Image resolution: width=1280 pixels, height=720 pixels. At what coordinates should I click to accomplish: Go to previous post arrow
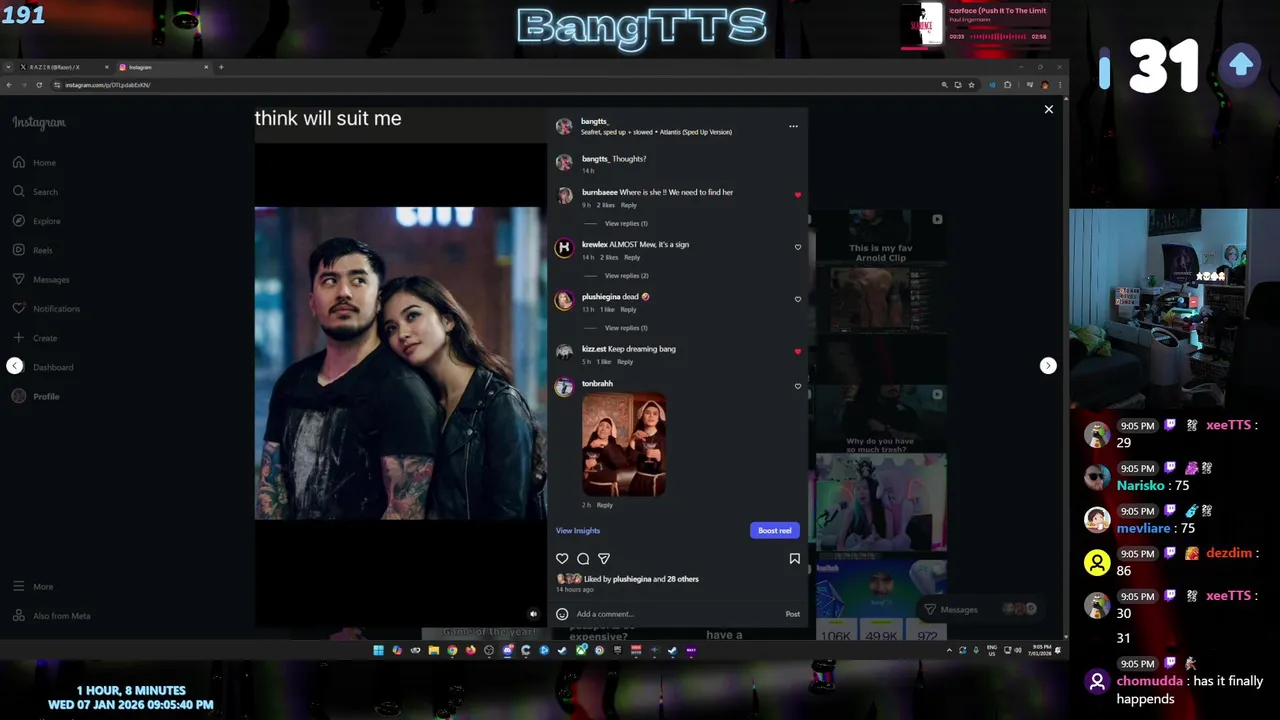click(15, 366)
